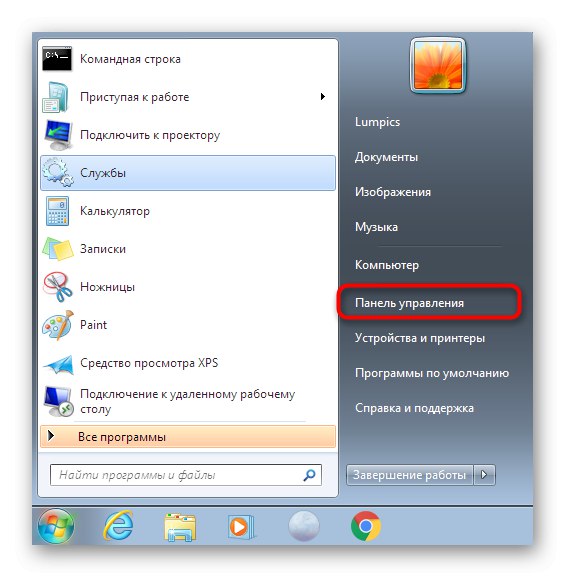This screenshot has height=577, width=565.
Task: Launch Калькулятор via its icon
Action: [57, 211]
